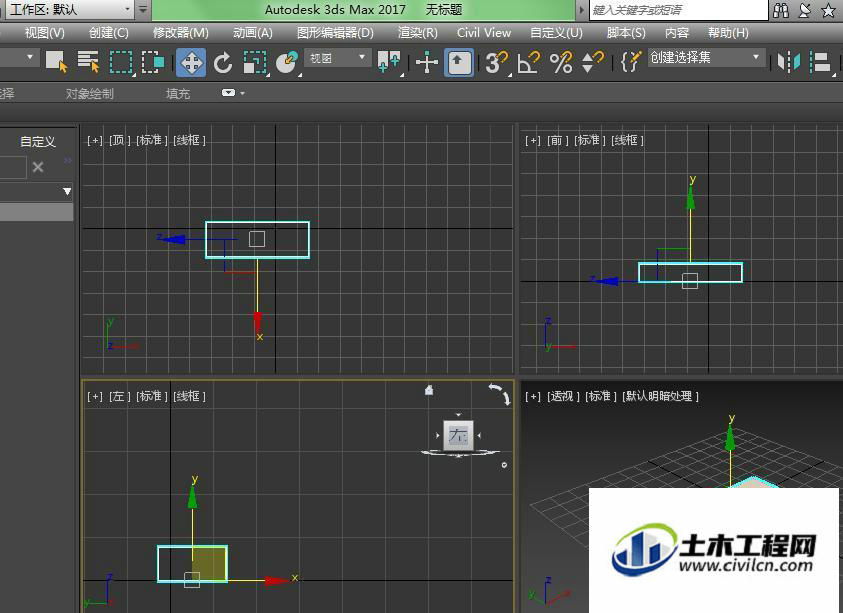Toggle Window/Crossing selection mode
Image resolution: width=843 pixels, height=613 pixels.
(x=153, y=61)
